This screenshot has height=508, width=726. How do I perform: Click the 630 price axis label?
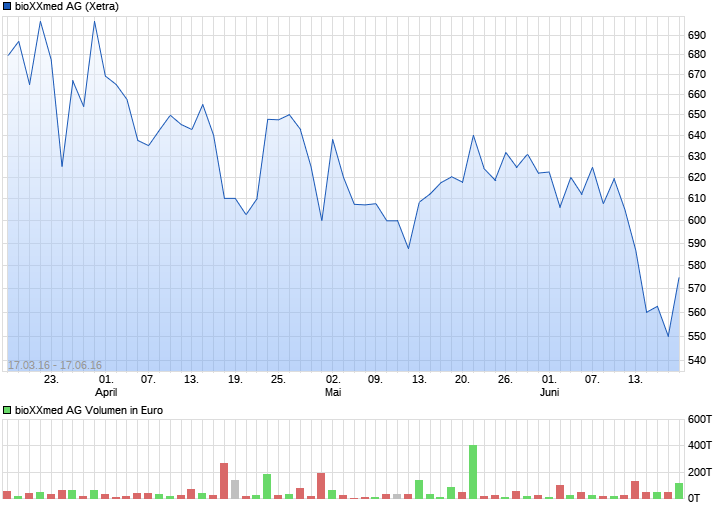[x=697, y=157]
